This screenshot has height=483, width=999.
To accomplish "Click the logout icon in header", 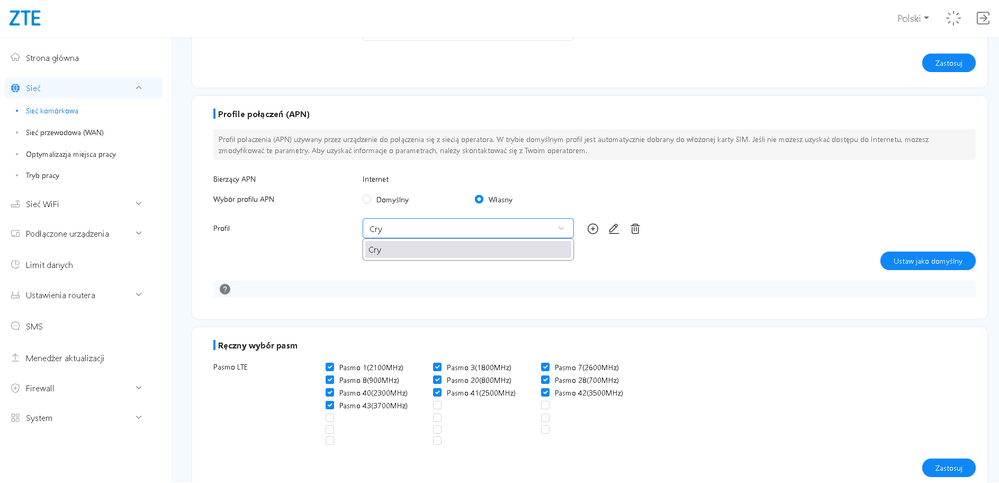I will click(x=982, y=18).
